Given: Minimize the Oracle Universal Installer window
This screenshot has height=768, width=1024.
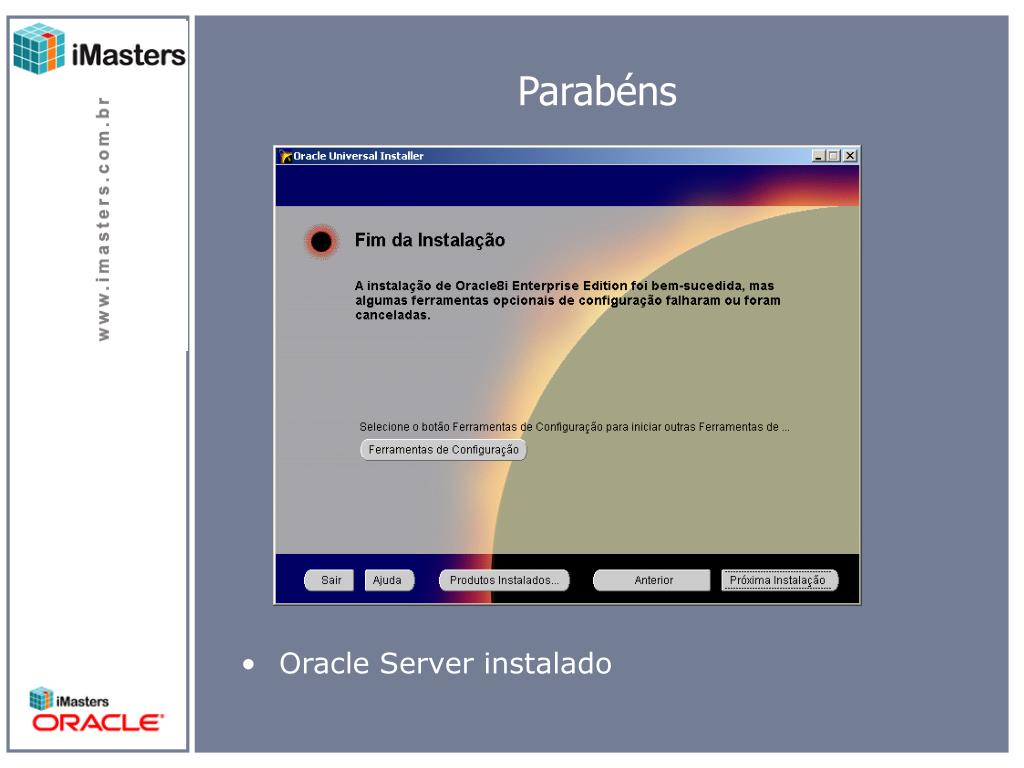Looking at the screenshot, I should [818, 155].
